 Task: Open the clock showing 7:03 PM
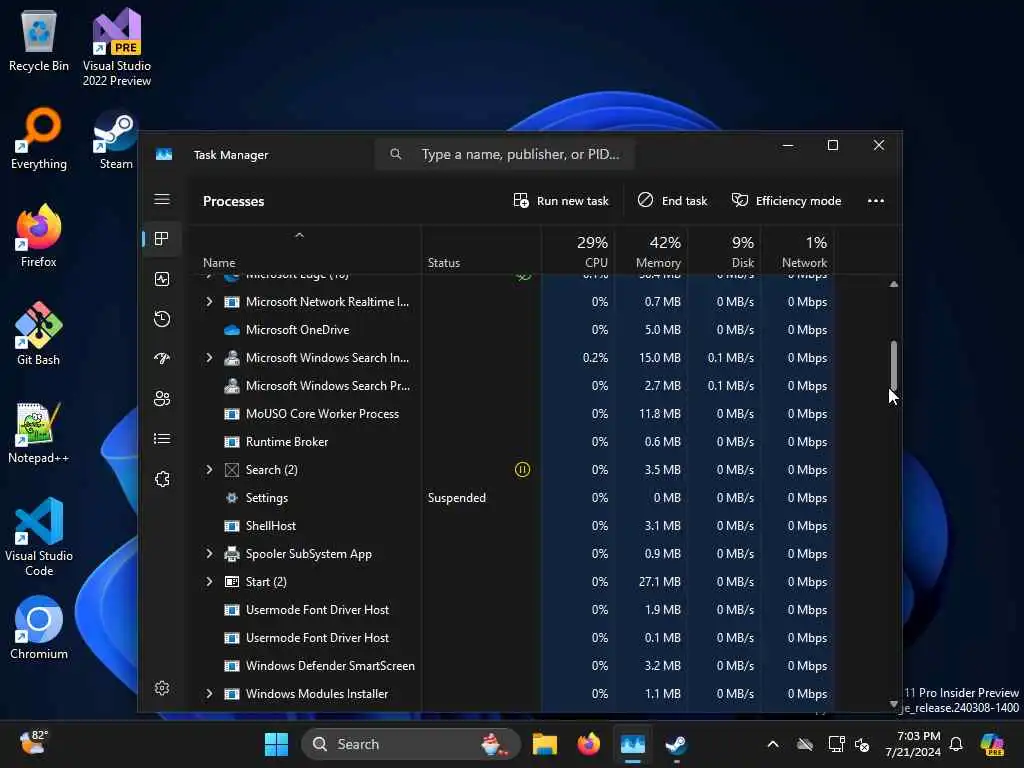[x=912, y=744]
